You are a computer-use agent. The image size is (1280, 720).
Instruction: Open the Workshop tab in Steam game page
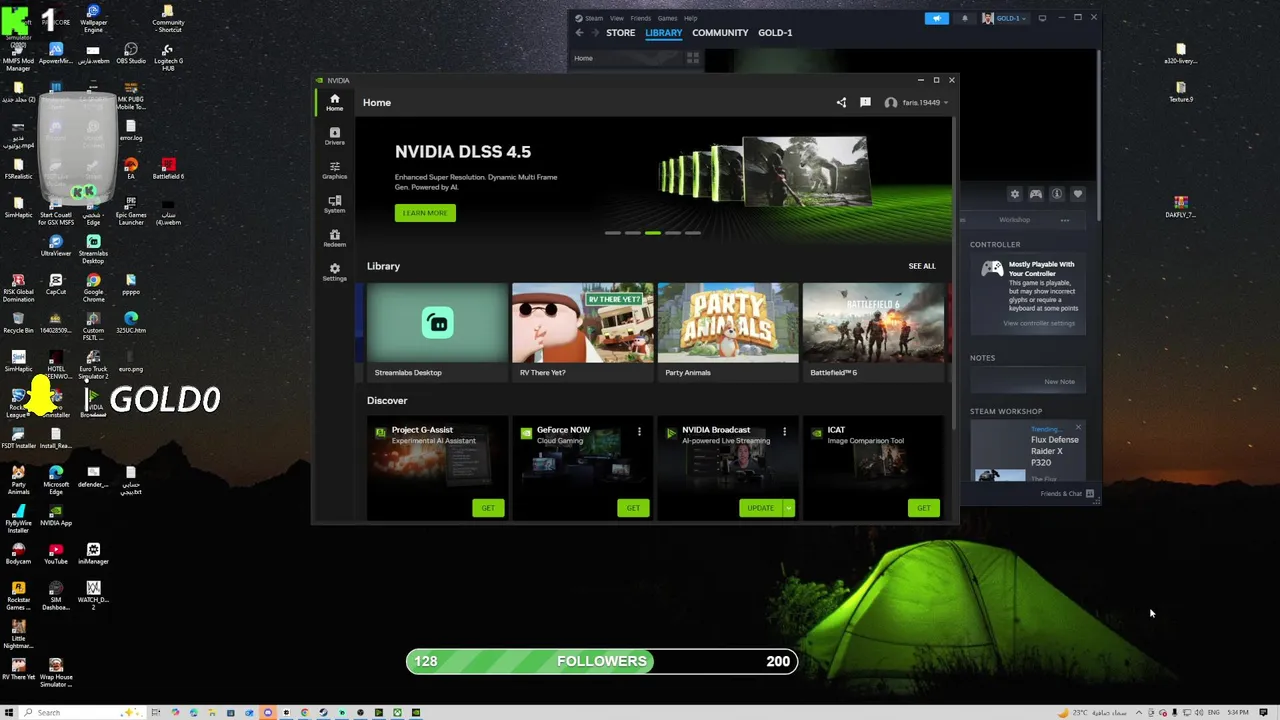[1014, 220]
